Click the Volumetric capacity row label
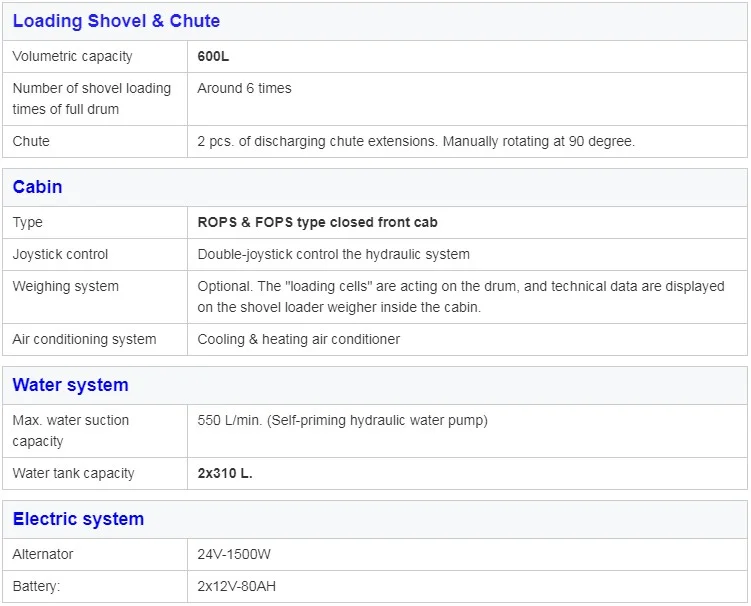 [x=72, y=56]
